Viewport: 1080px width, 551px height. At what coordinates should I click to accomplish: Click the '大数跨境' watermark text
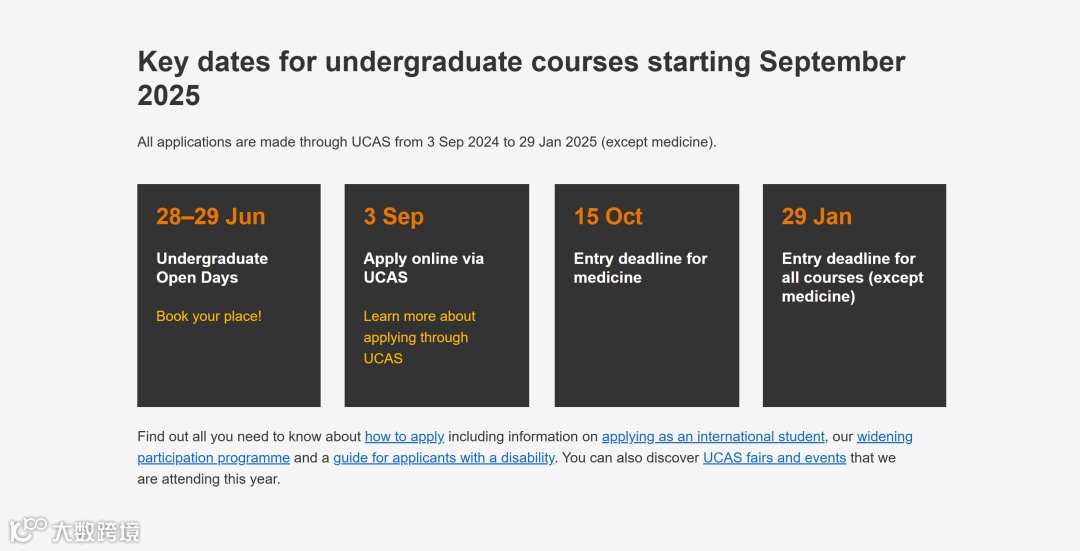point(97,531)
